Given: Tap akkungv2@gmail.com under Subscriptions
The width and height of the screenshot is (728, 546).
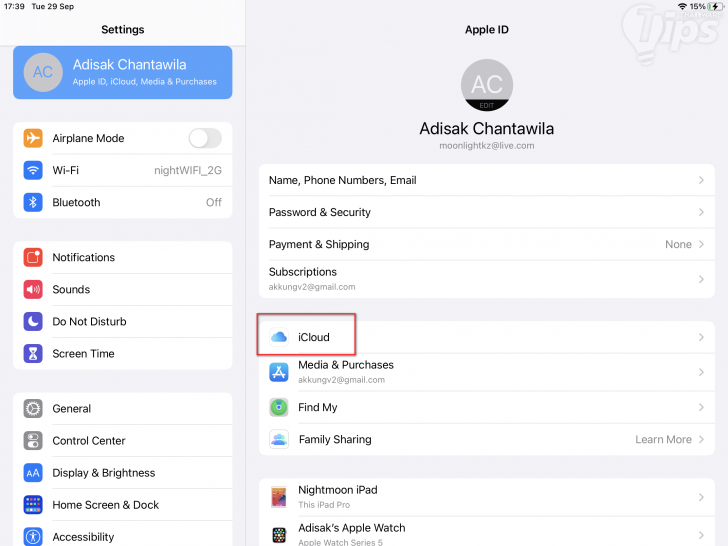Looking at the screenshot, I should pyautogui.click(x=312, y=287).
